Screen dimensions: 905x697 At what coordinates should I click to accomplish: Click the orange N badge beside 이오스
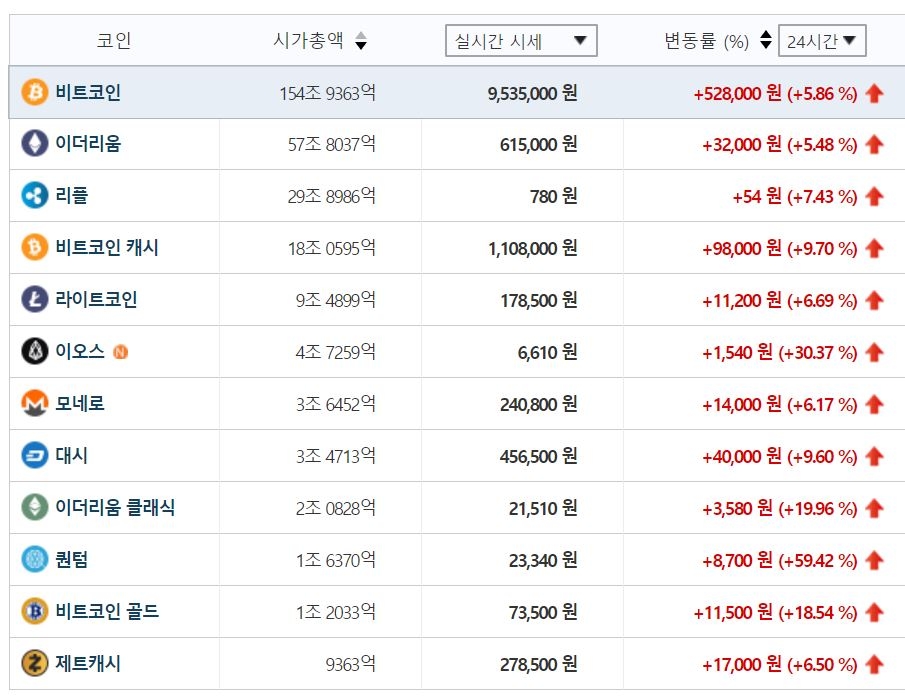121,352
